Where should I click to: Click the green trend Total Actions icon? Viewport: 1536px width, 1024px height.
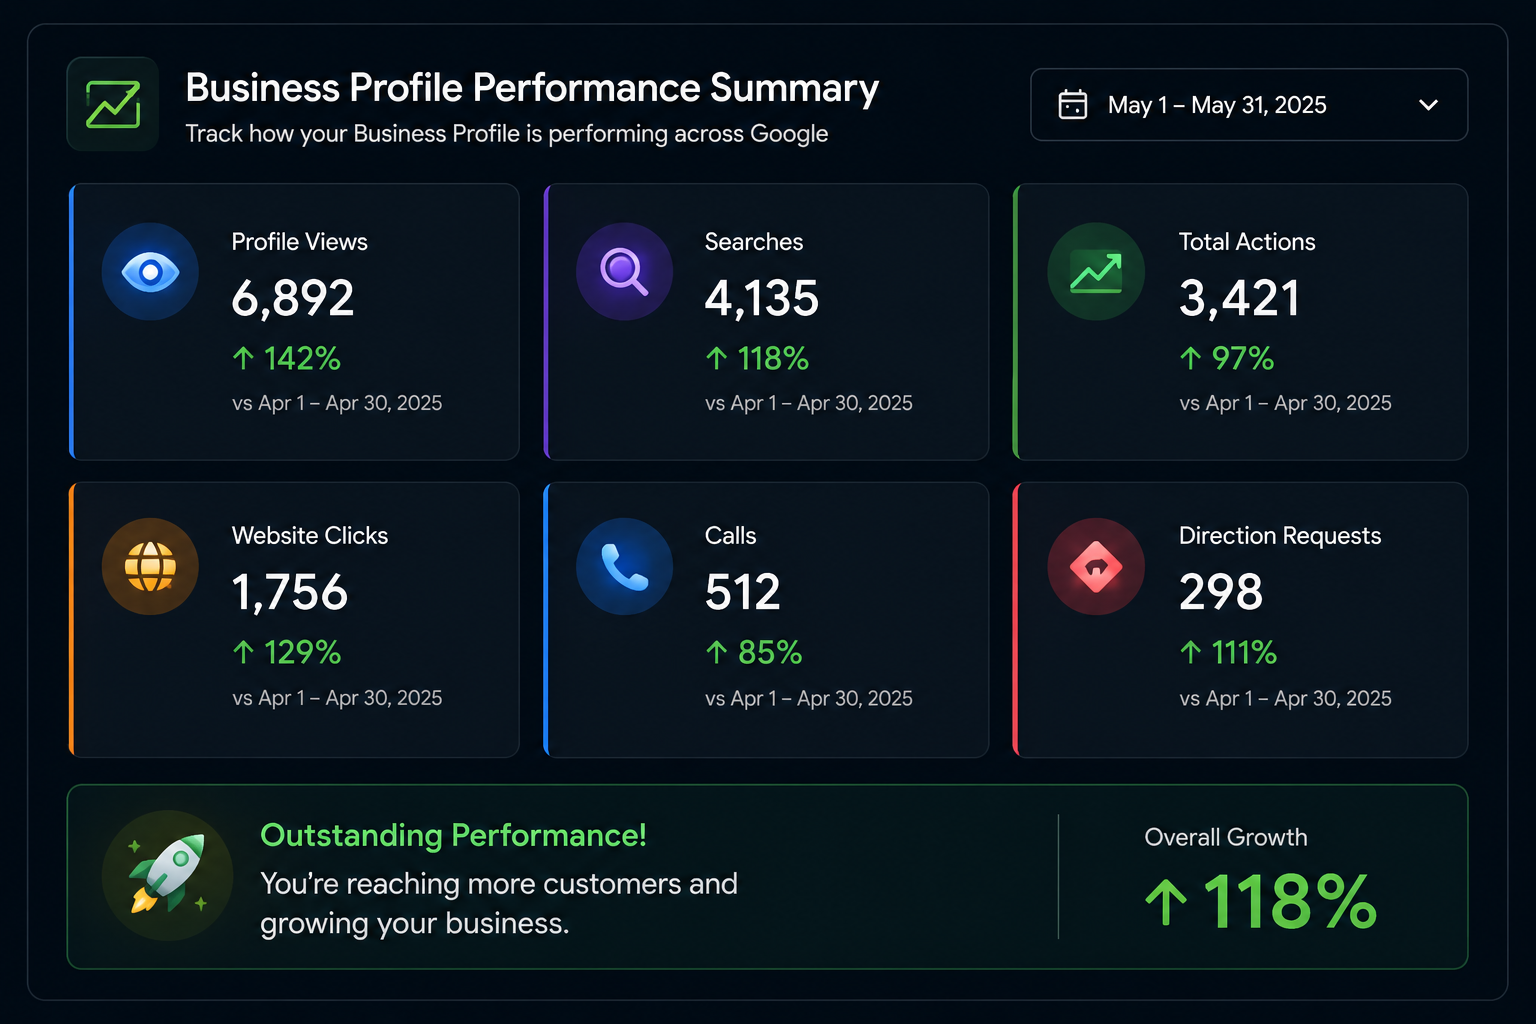tap(1096, 271)
